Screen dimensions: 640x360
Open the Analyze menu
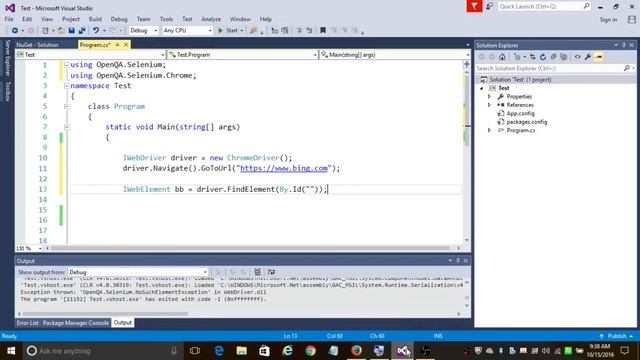point(211,19)
